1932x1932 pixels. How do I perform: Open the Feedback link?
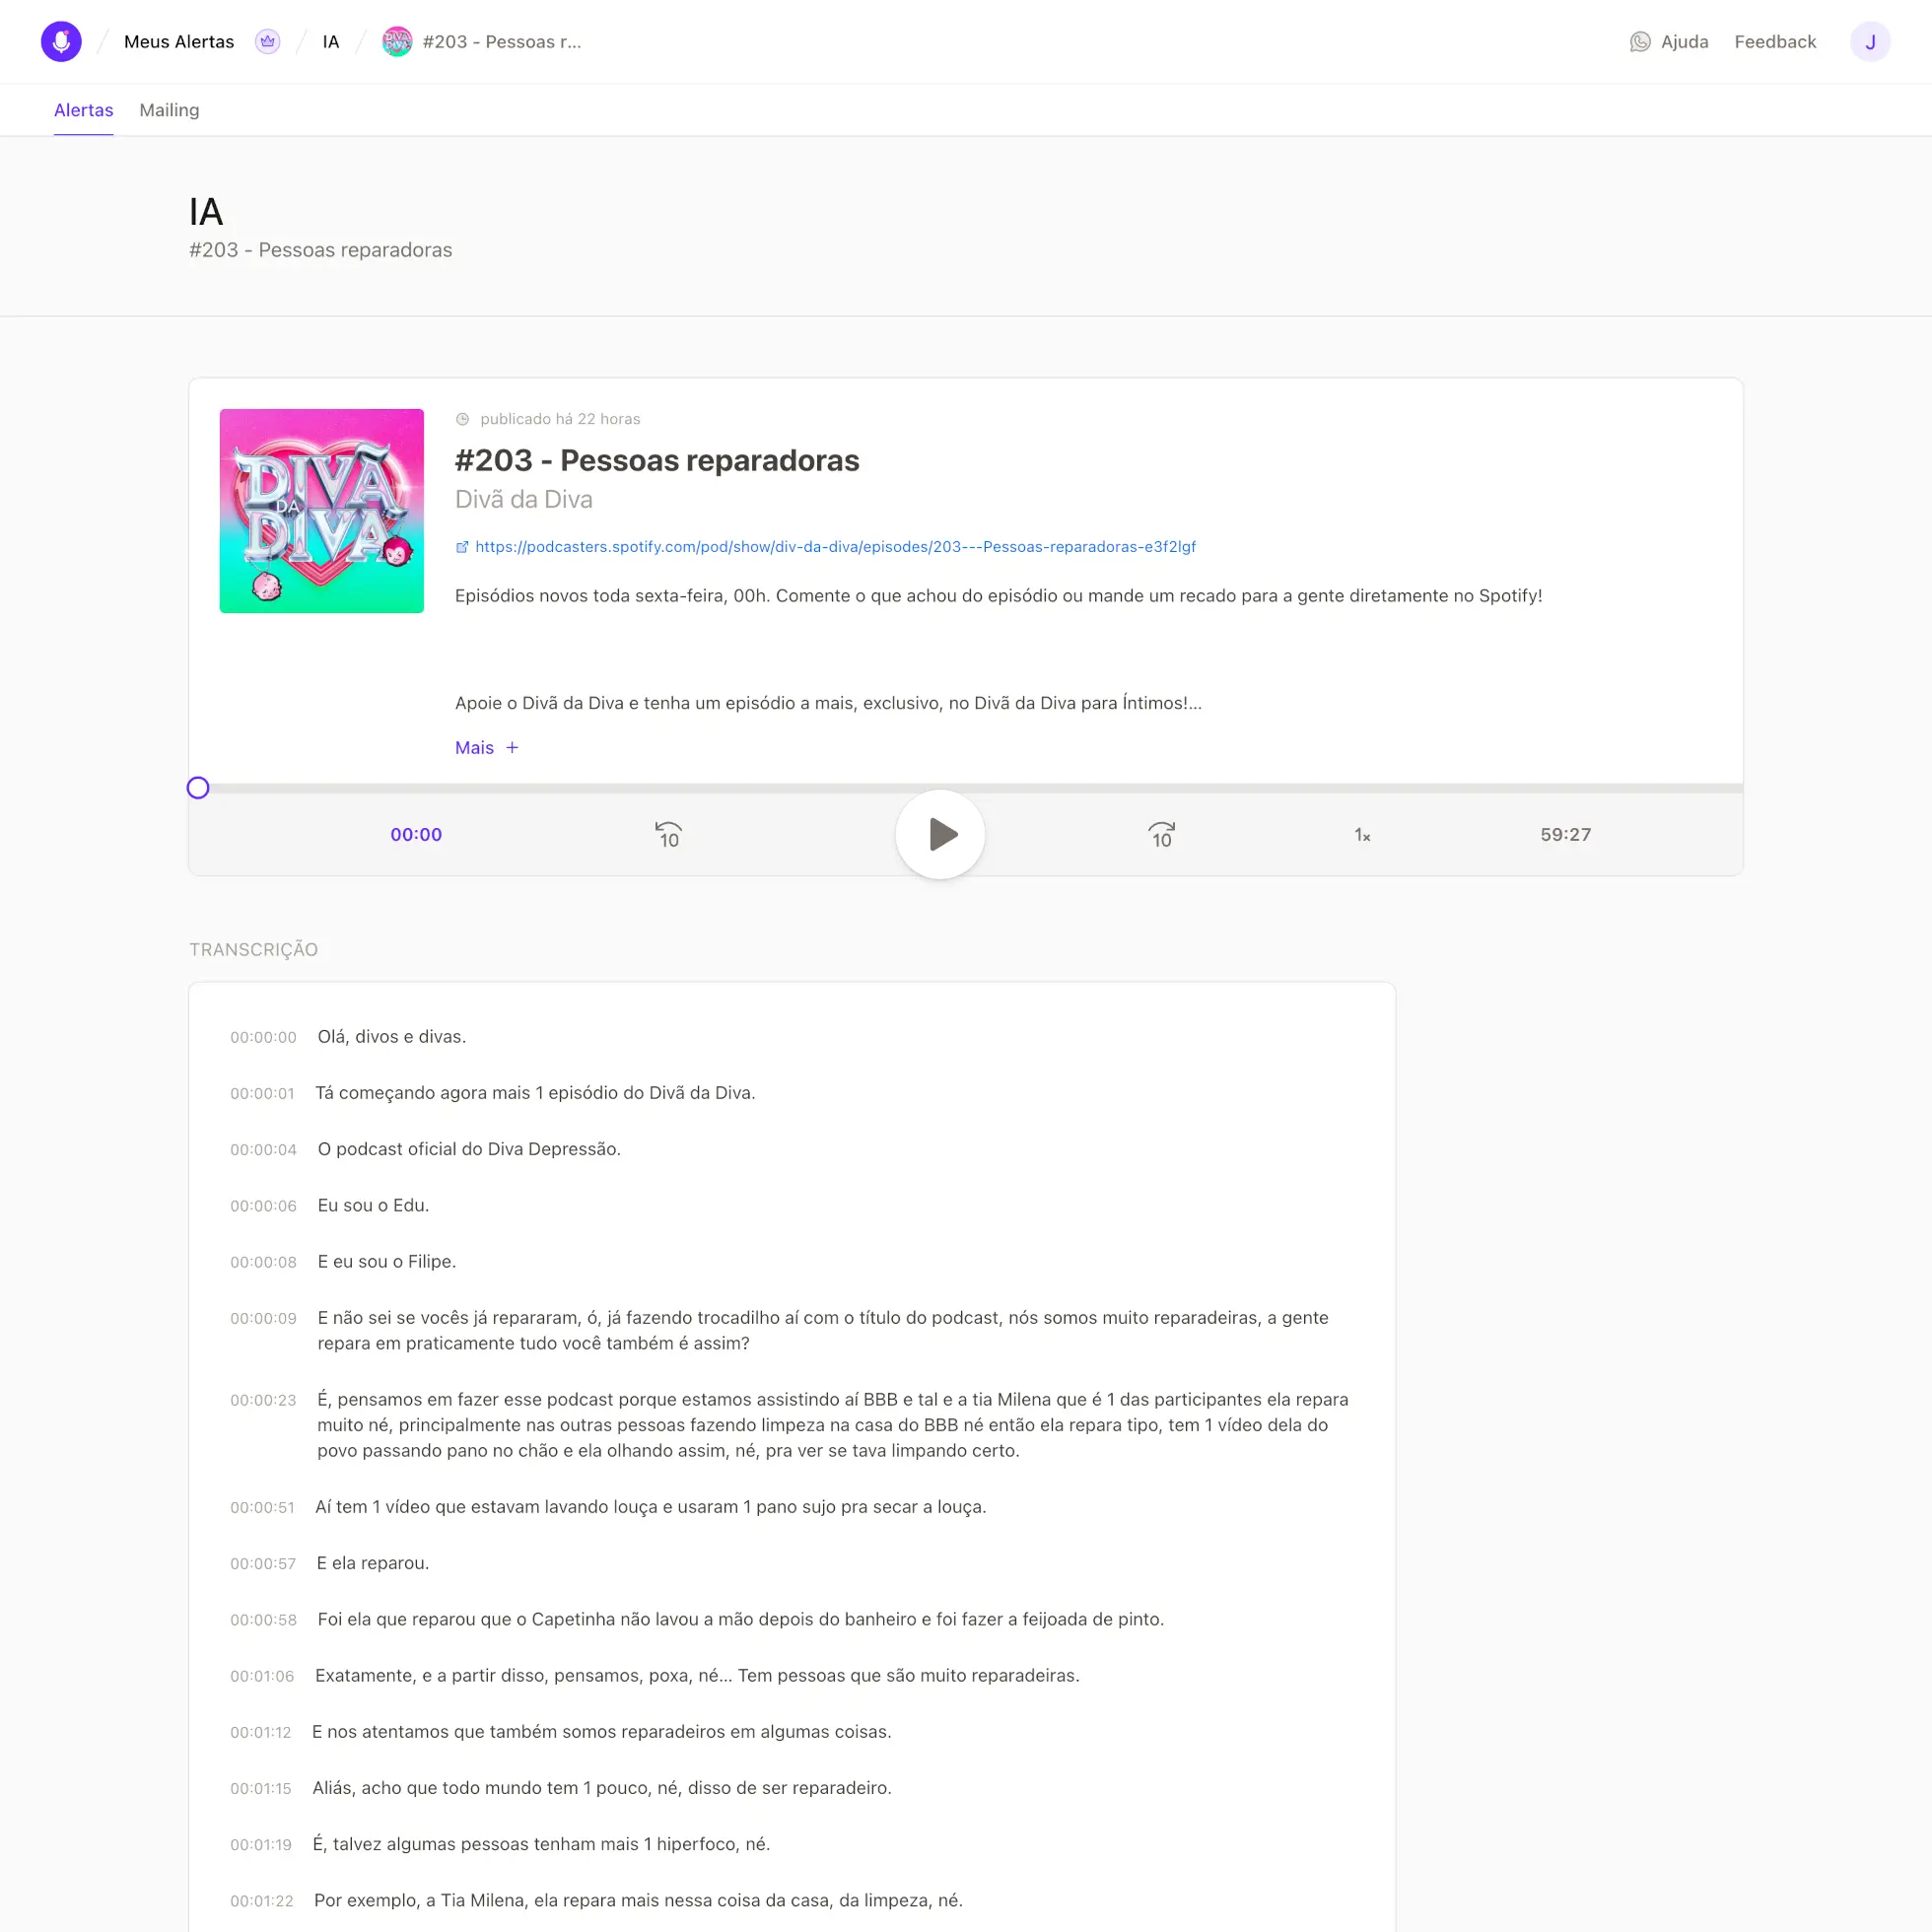coord(1775,42)
